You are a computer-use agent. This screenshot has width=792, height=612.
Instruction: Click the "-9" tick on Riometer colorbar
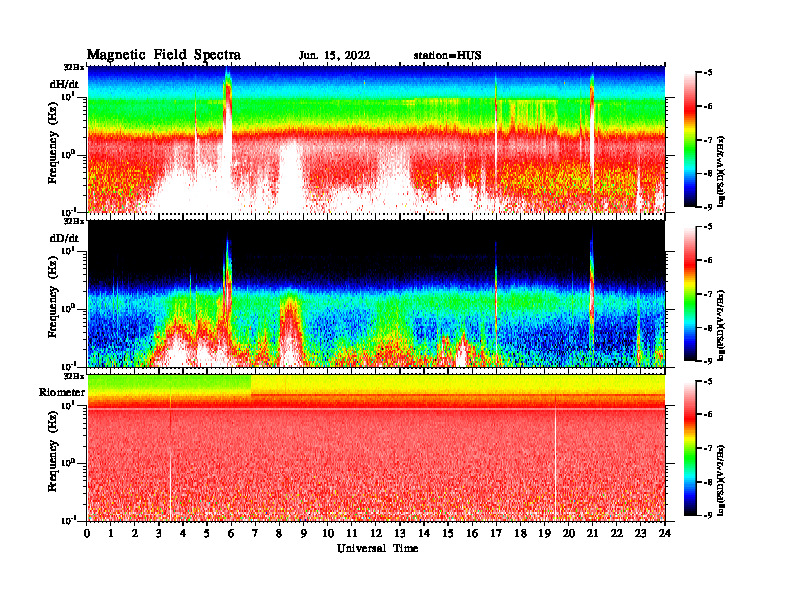click(x=709, y=515)
